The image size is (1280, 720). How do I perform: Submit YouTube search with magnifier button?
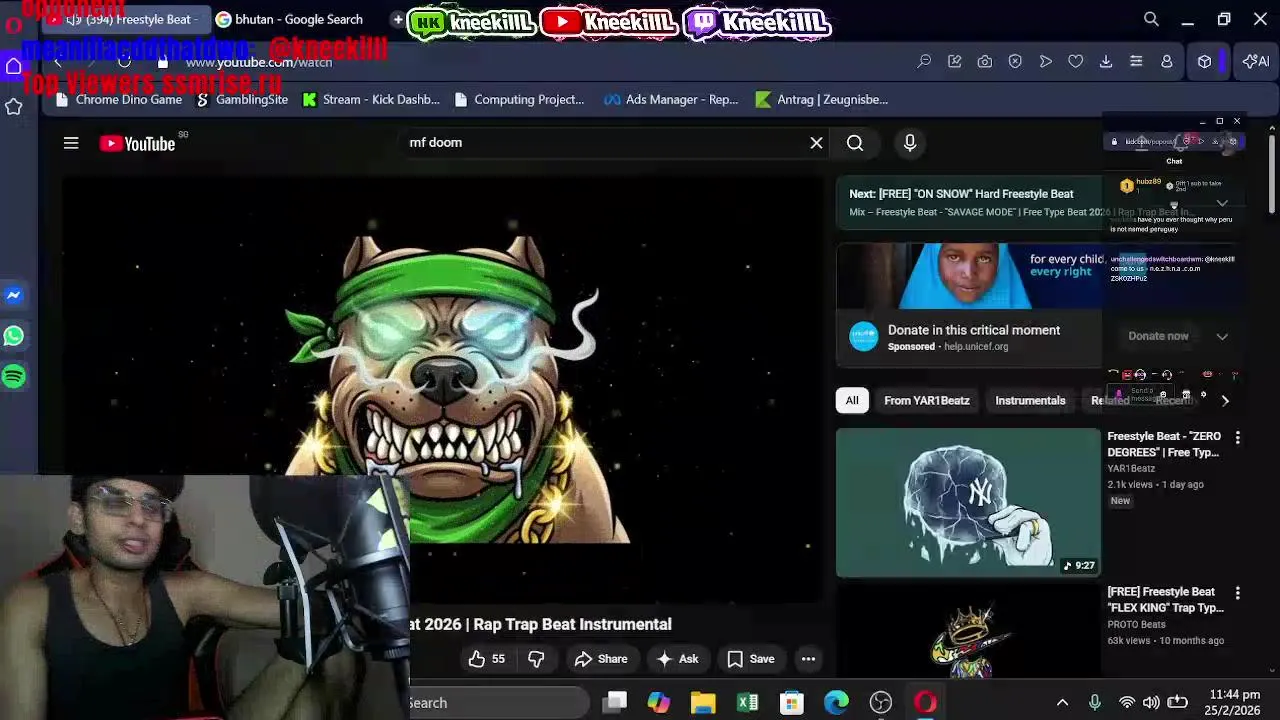[x=855, y=143]
